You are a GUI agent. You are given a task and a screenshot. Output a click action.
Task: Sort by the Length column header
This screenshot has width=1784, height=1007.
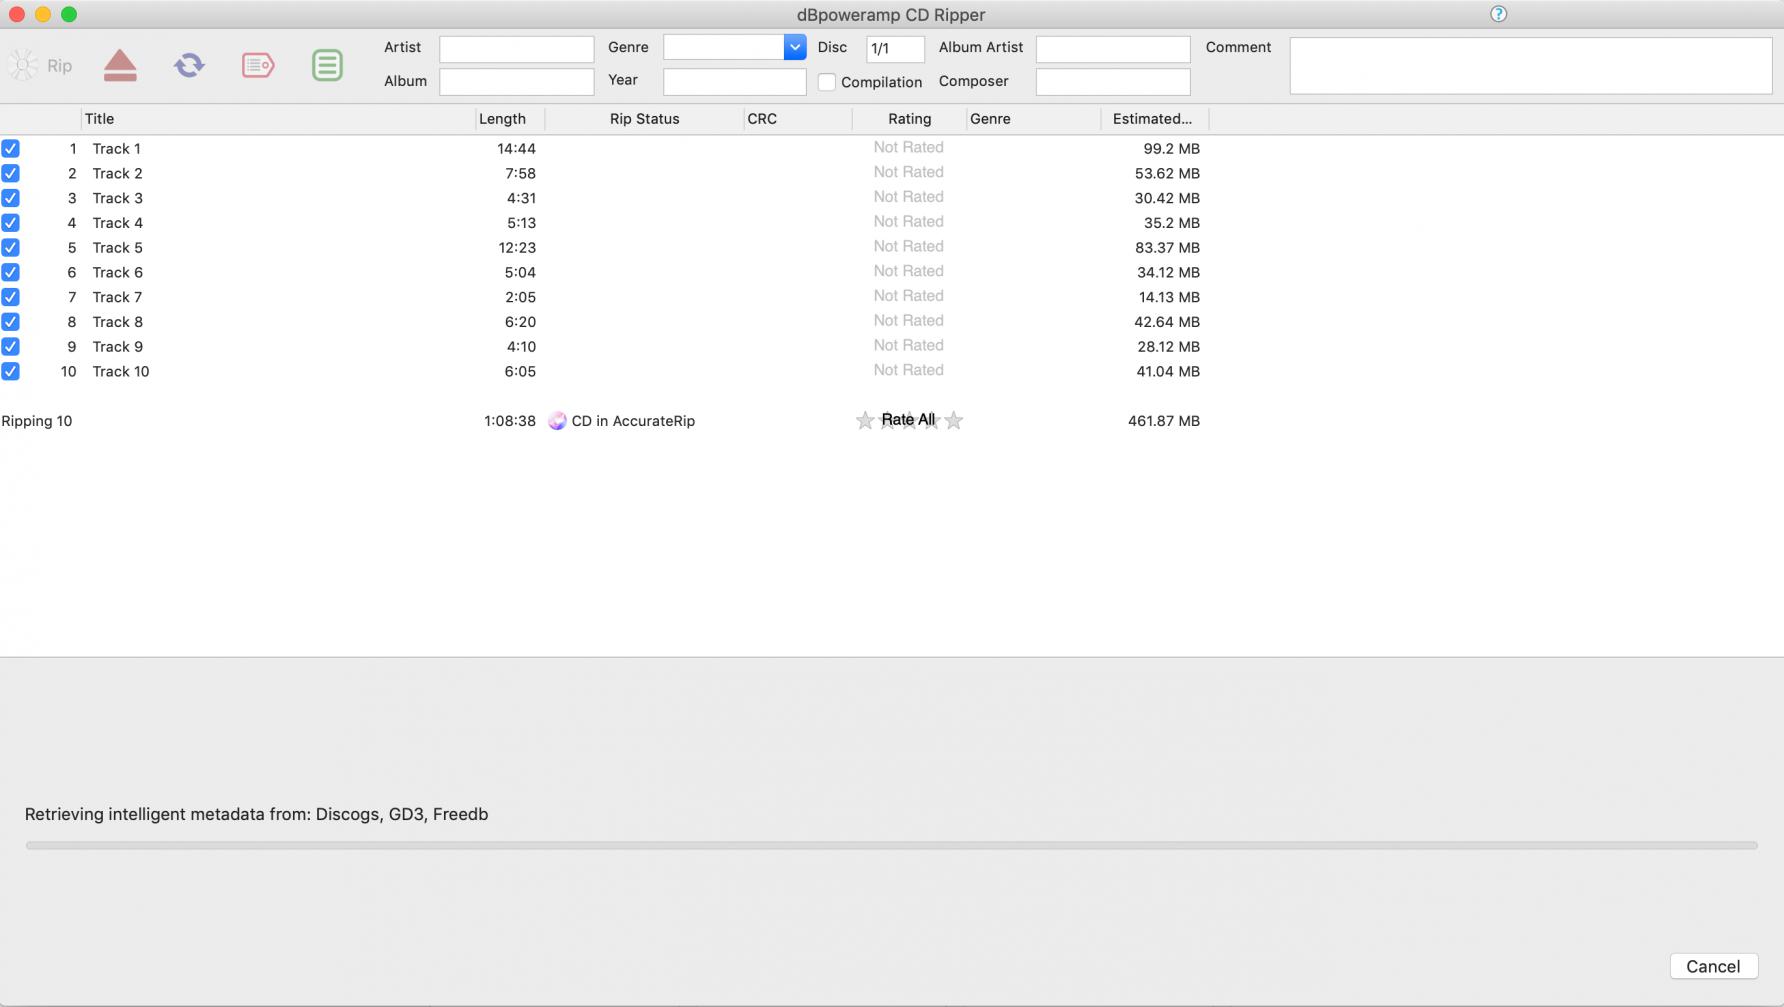(x=502, y=119)
